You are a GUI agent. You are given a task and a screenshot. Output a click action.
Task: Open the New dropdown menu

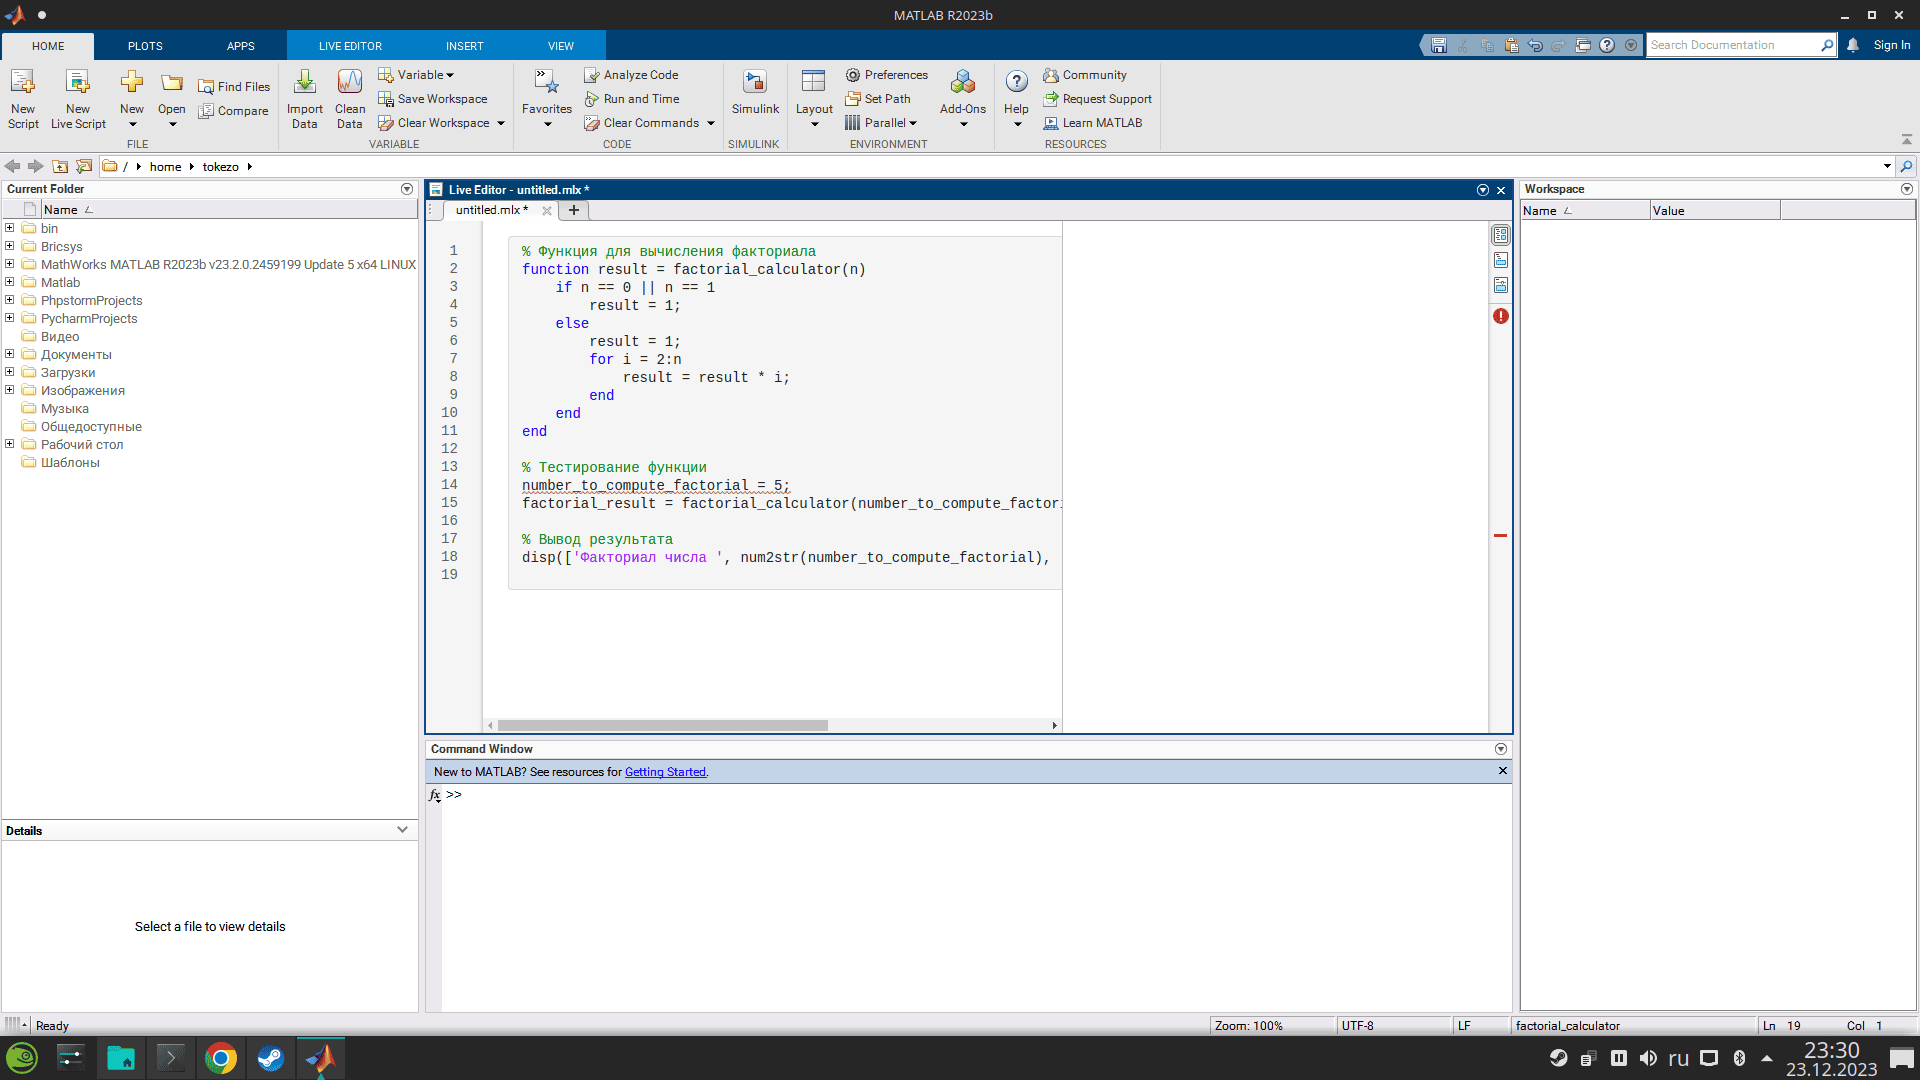[132, 124]
